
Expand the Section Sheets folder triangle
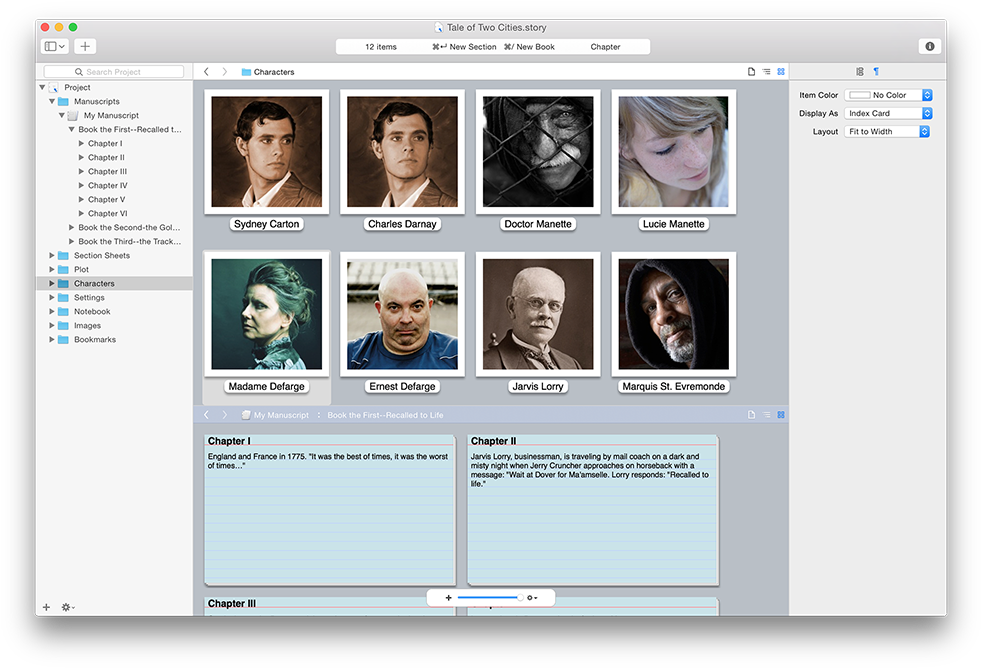[52, 255]
